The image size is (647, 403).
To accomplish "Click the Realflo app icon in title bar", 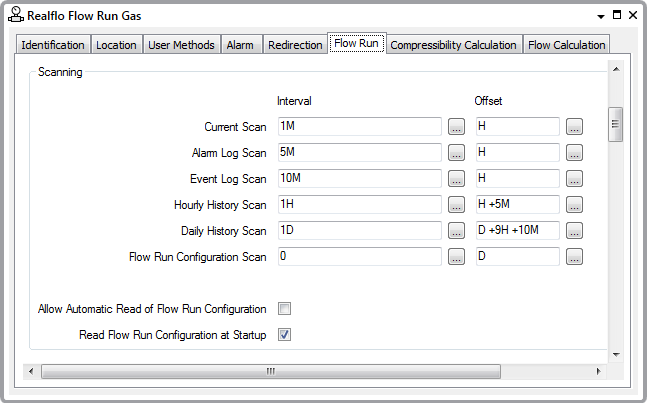I will [14, 15].
